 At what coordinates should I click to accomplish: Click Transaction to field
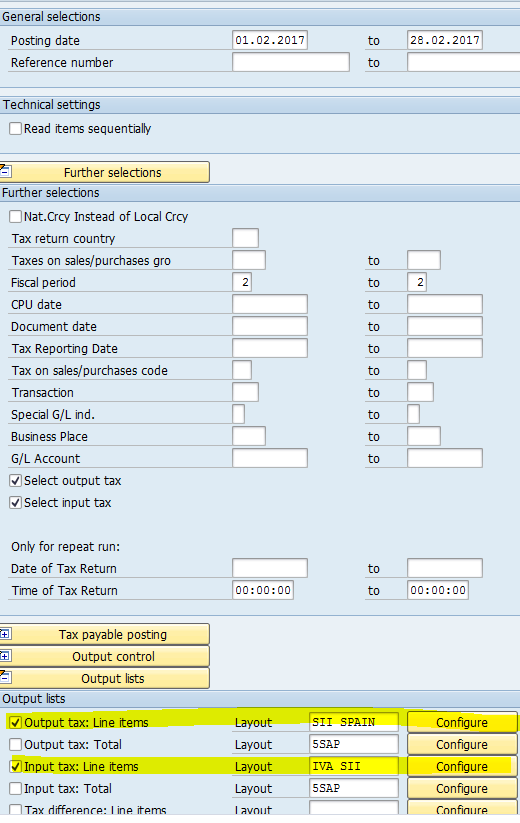[420, 393]
